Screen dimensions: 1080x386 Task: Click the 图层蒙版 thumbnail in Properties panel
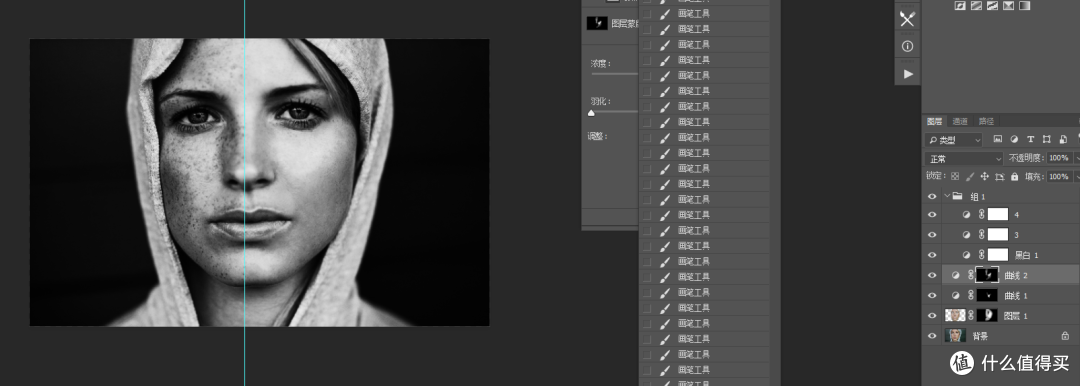click(x=596, y=23)
